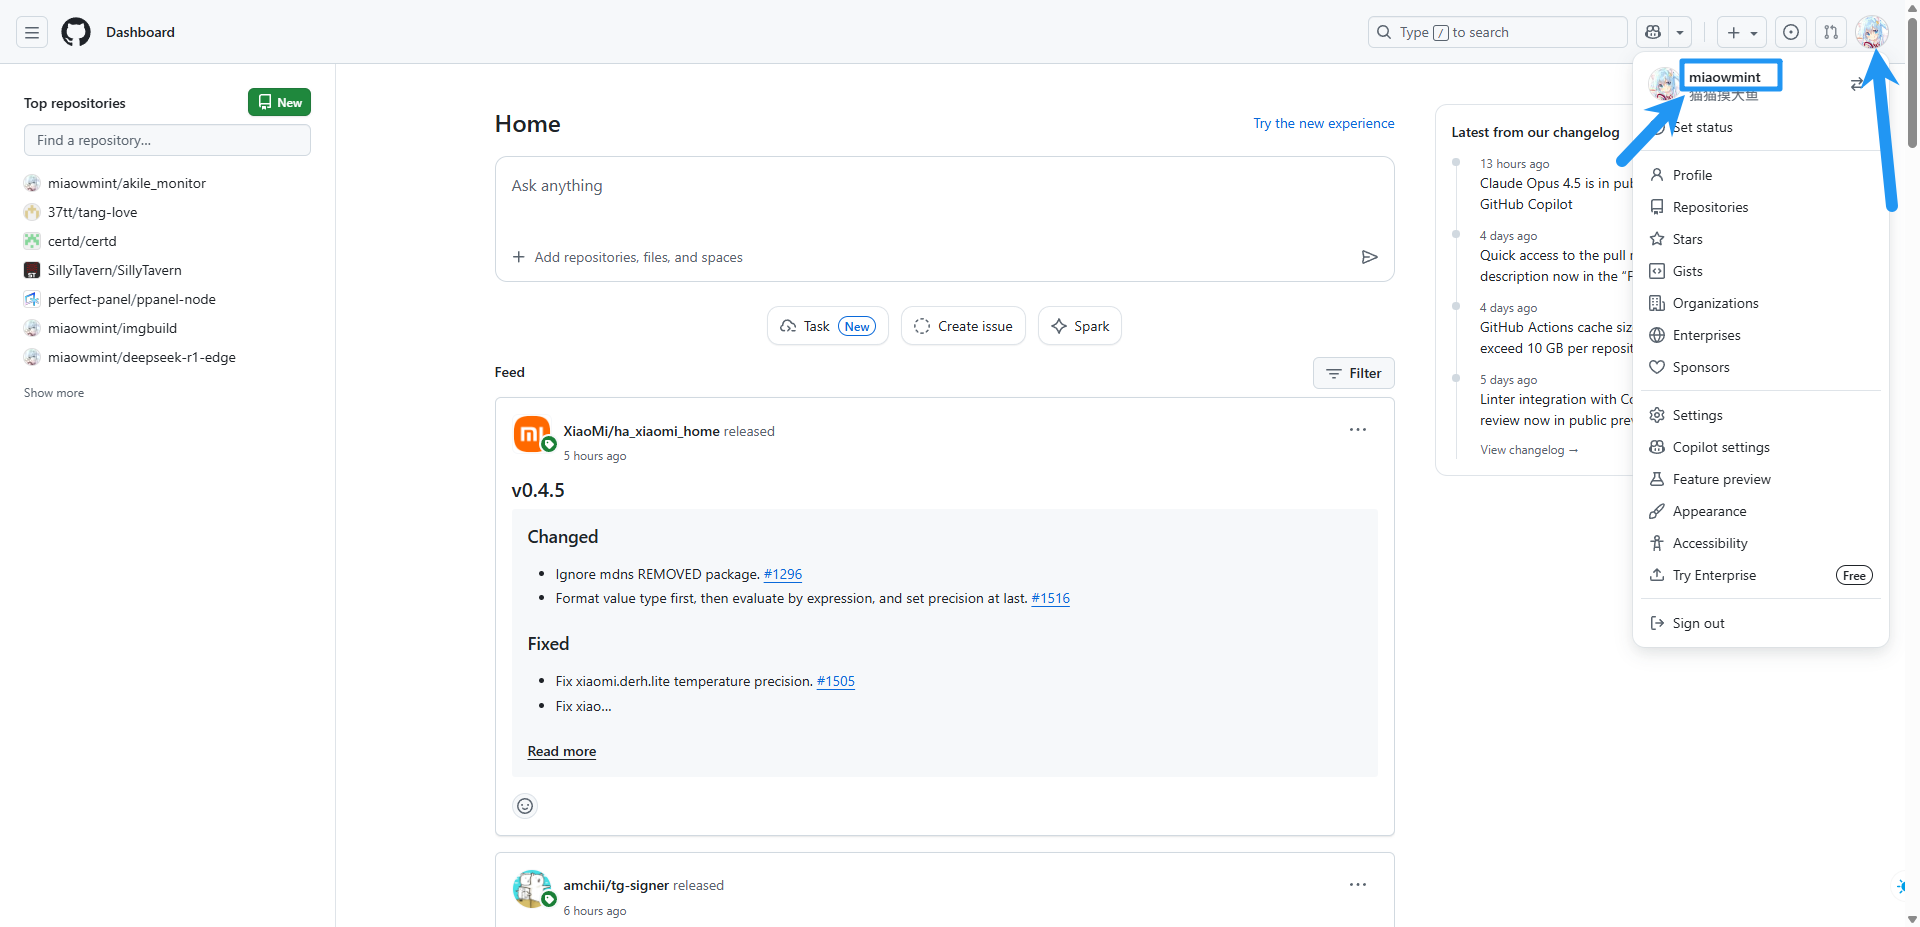Viewport: 1920px width, 927px height.
Task: Expand the Copilot dropdown arrow
Action: pyautogui.click(x=1680, y=32)
